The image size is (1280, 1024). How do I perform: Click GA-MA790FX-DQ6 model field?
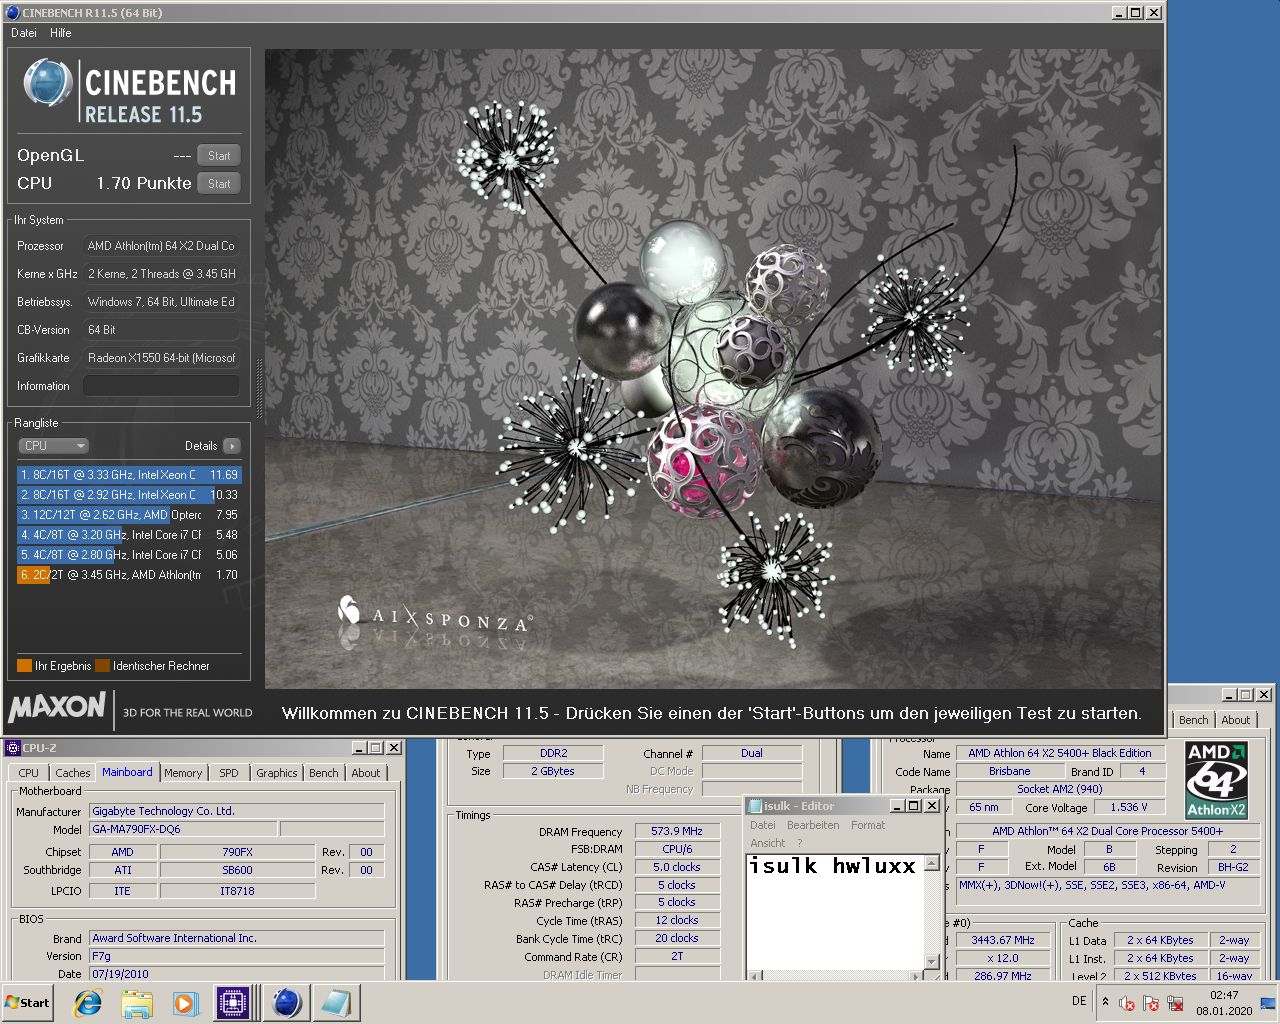[183, 829]
